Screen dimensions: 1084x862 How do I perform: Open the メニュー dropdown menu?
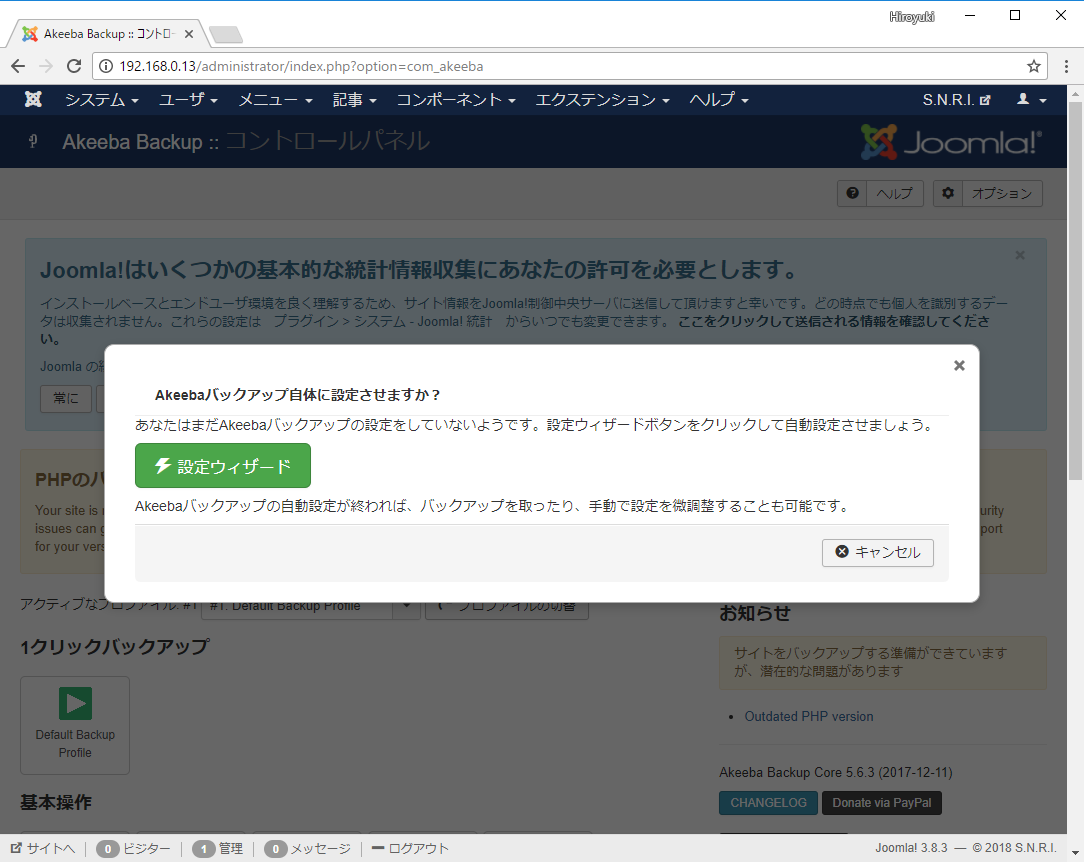click(275, 100)
